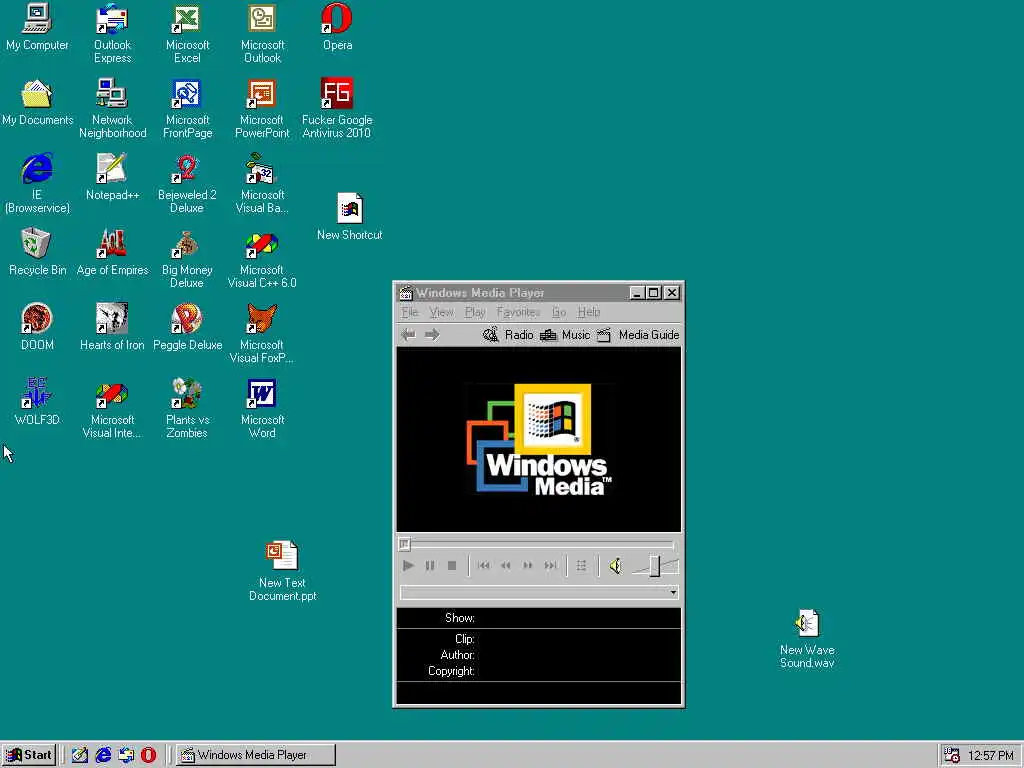Click the Stop button in Media Player
Screen dimensions: 1024x768
coord(452,566)
